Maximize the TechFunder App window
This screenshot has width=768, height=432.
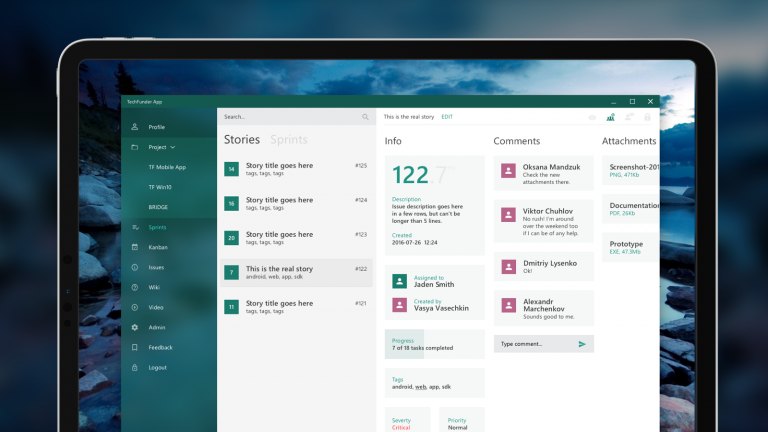[x=632, y=101]
